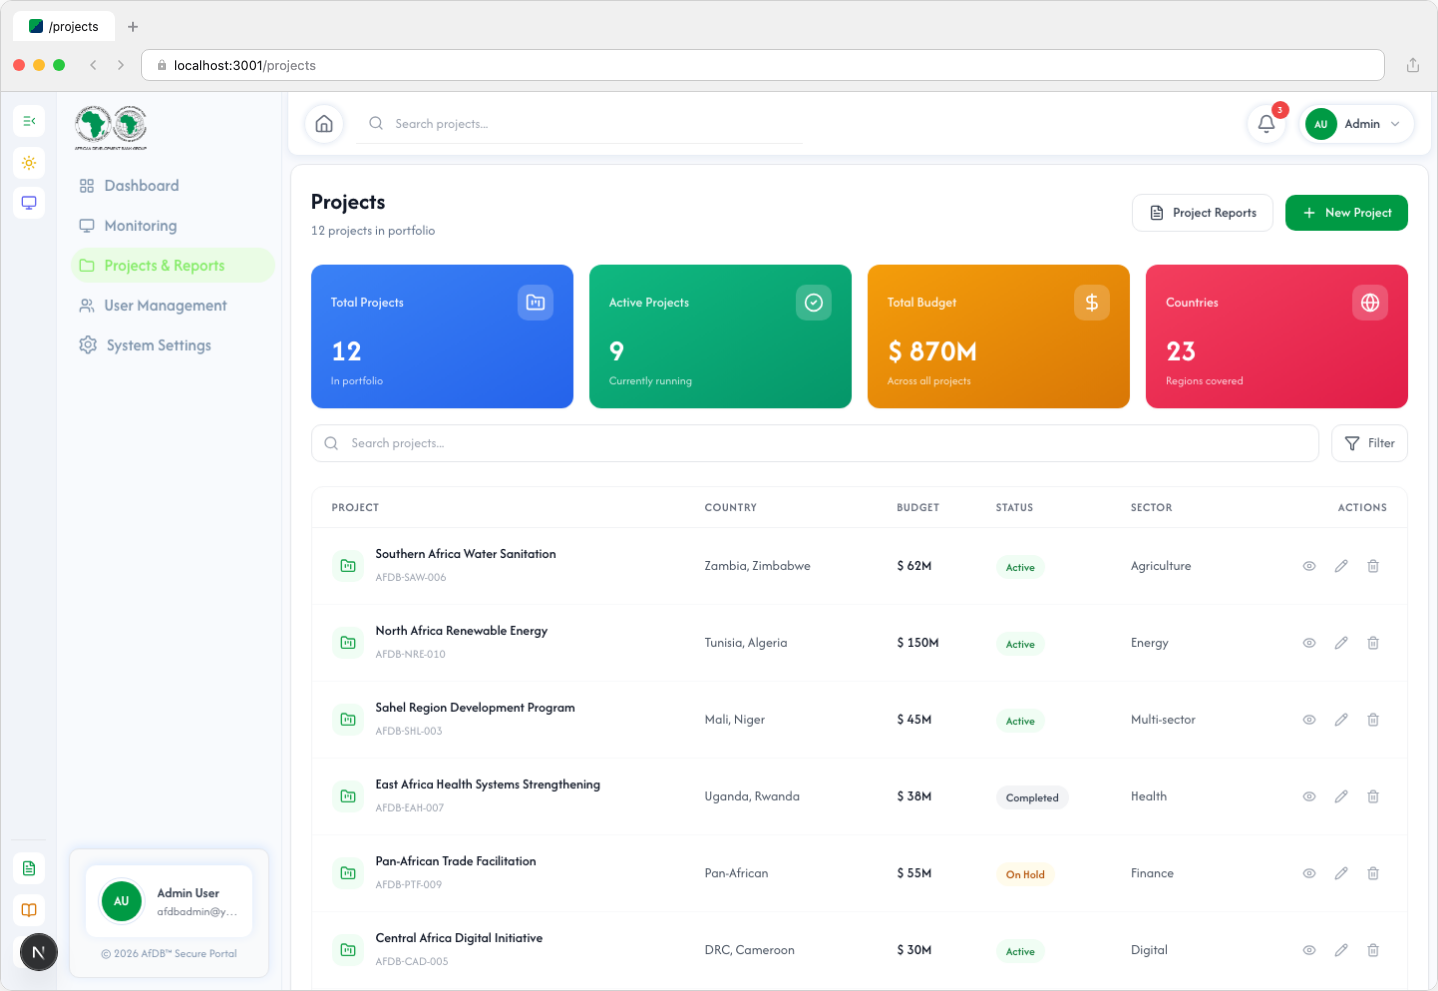The height and width of the screenshot is (991, 1438).
Task: Delete Pan-African Trade Facilitation project
Action: coord(1373,874)
